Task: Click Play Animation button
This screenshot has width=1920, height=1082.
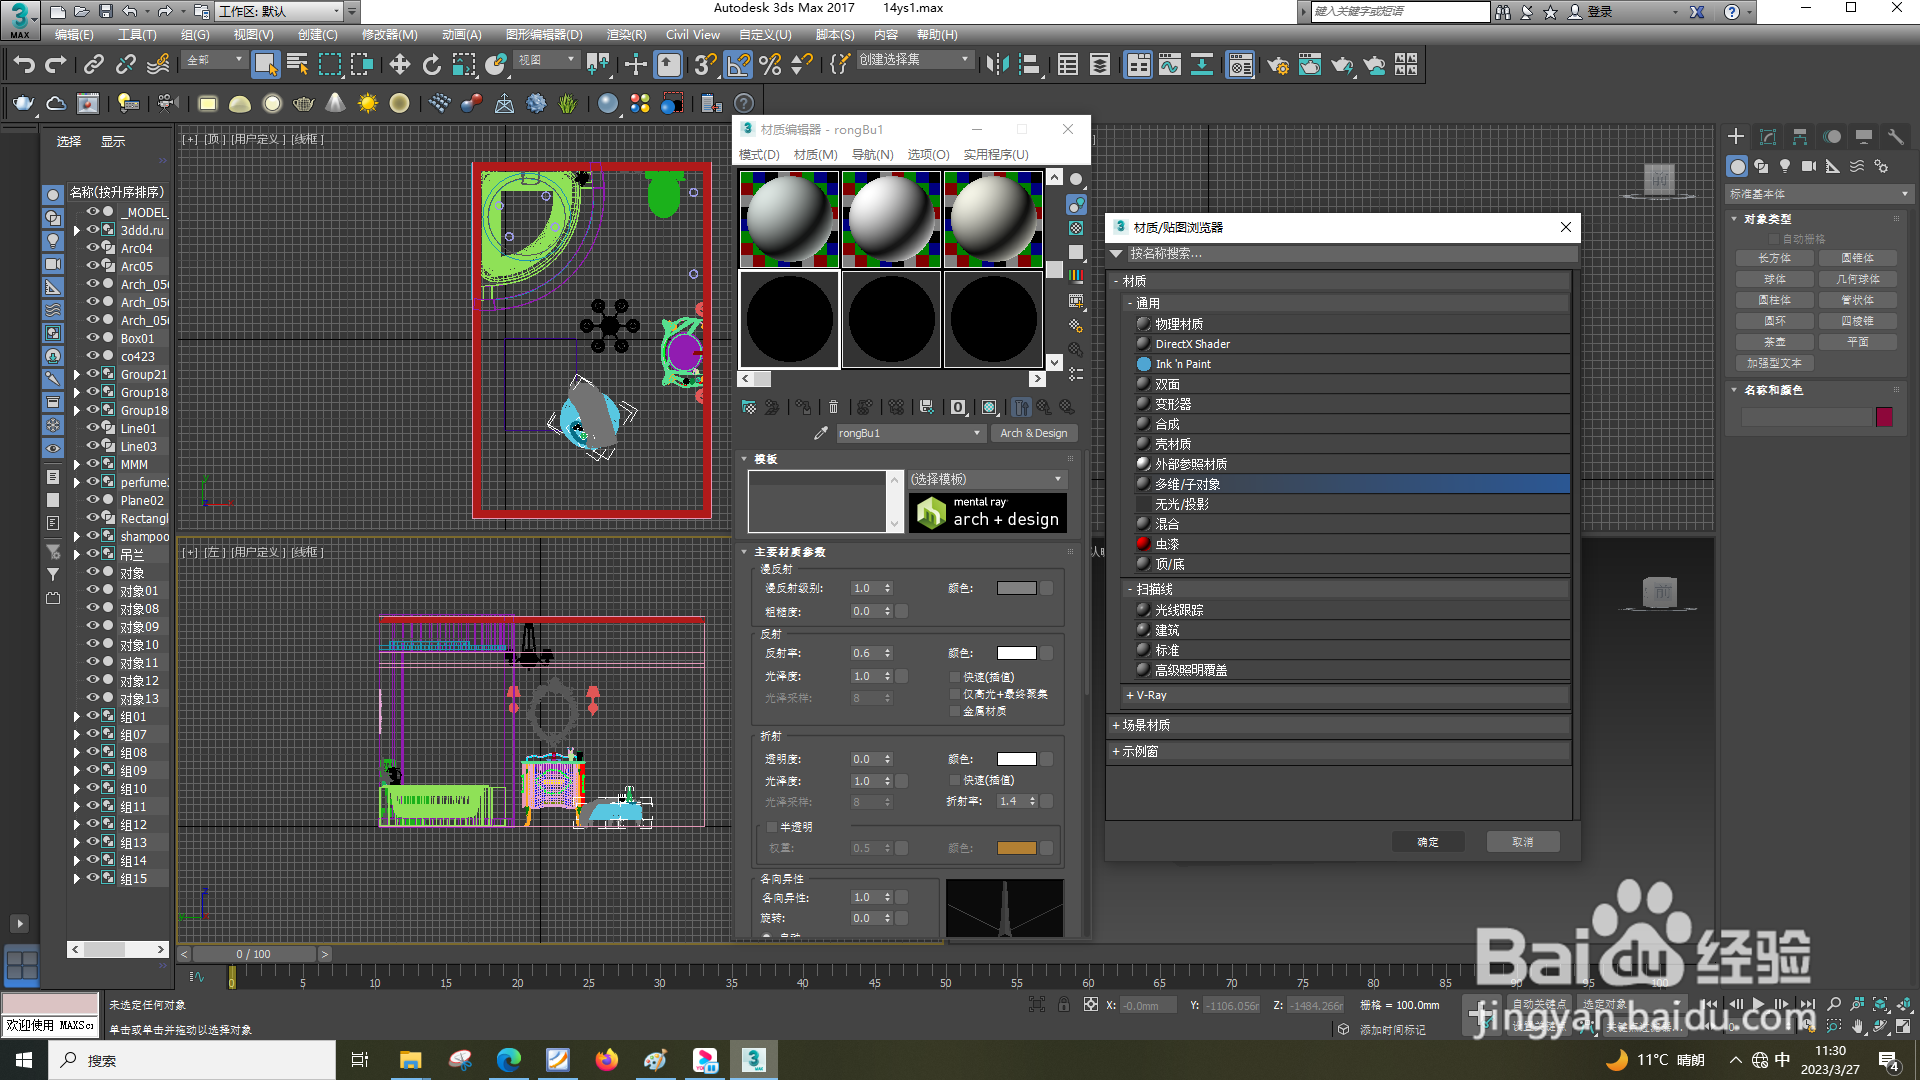Action: coord(1758,1004)
